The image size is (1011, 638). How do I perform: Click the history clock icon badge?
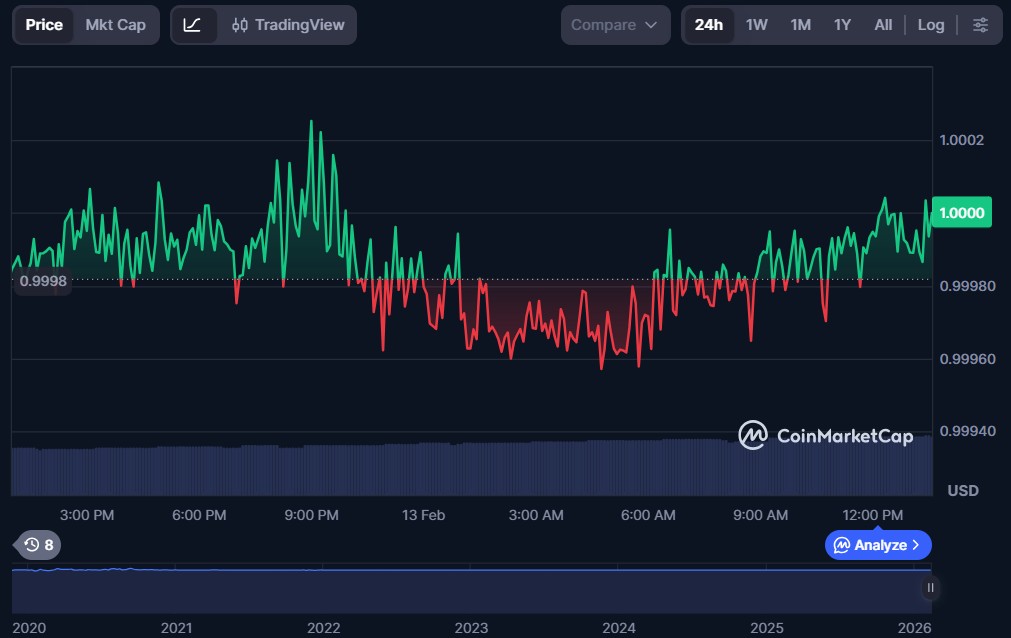coord(40,545)
